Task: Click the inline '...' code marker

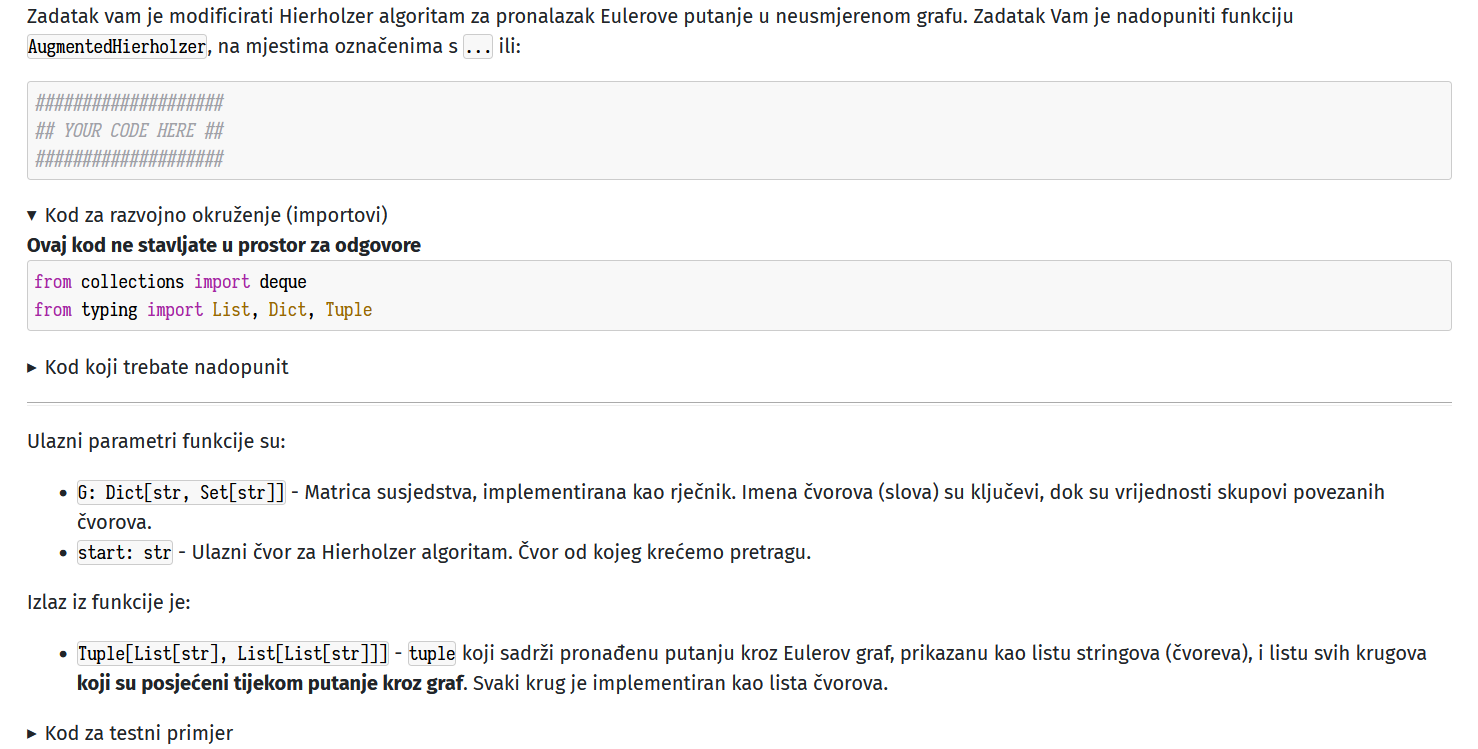Action: 478,47
